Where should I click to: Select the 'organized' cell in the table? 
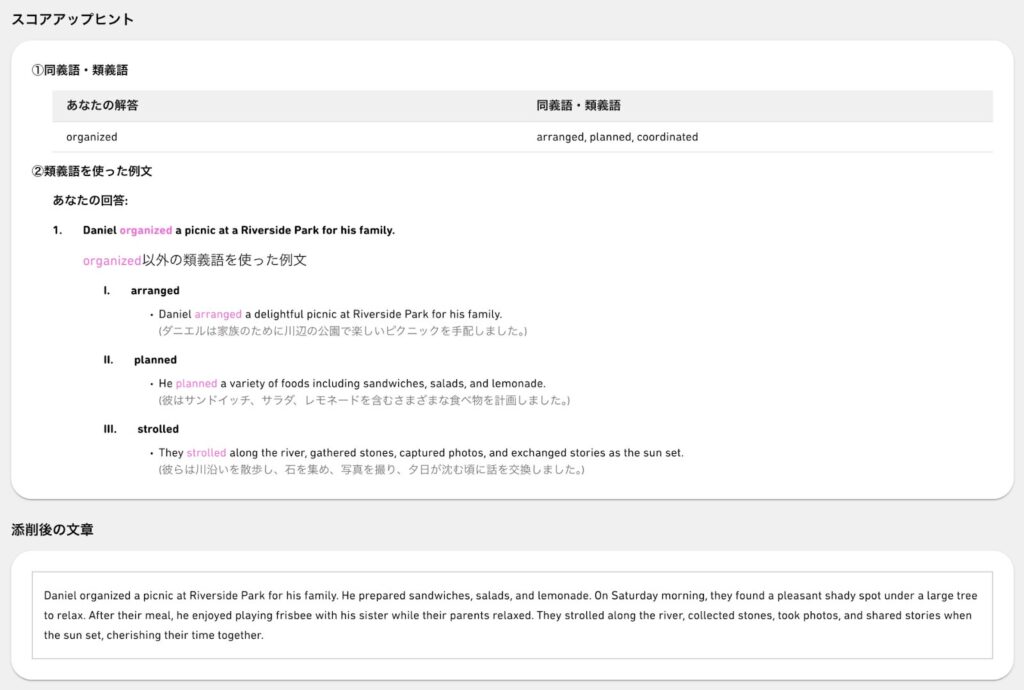[92, 137]
